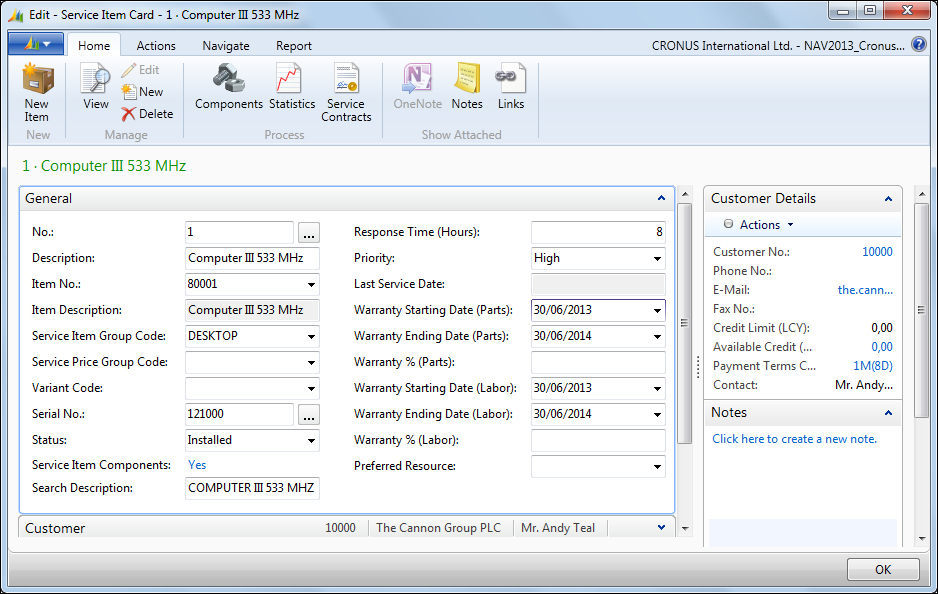
Task: Click the Search Description field
Action: pyautogui.click(x=252, y=488)
